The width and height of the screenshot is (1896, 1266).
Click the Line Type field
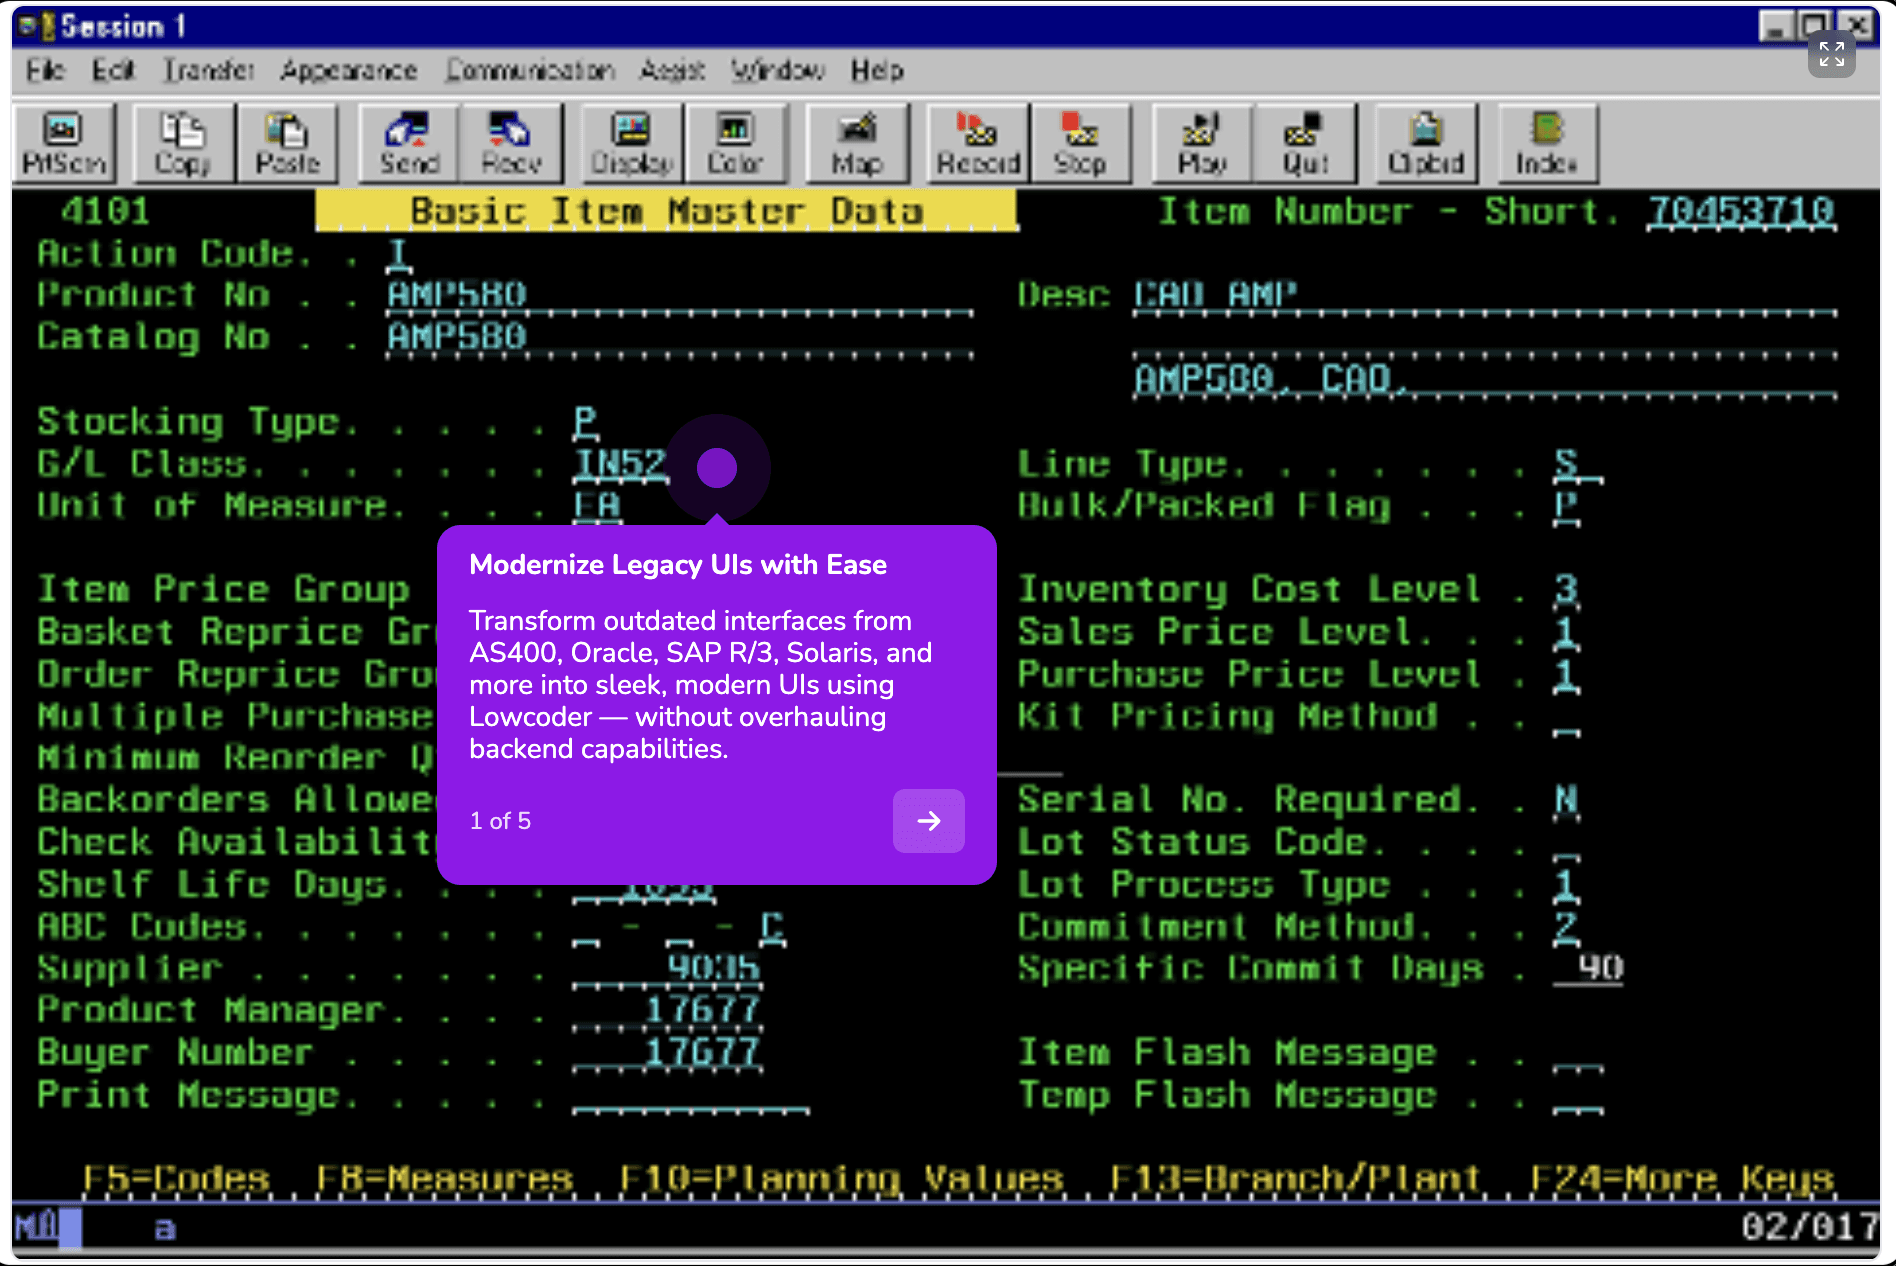[x=1578, y=464]
